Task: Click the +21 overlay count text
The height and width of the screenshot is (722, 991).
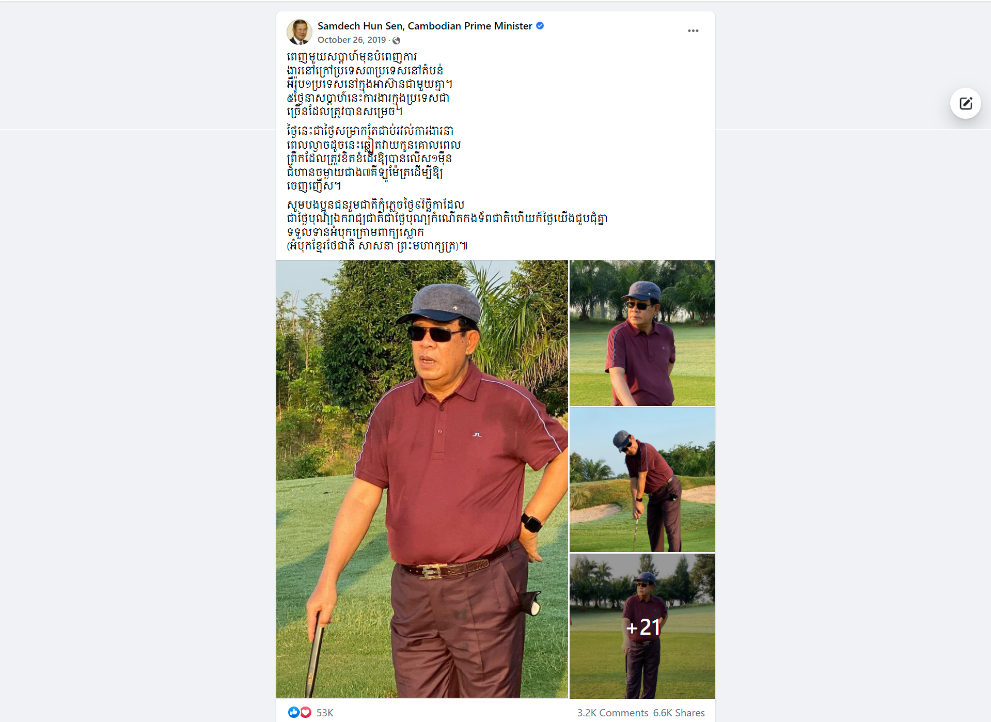Action: coord(643,627)
